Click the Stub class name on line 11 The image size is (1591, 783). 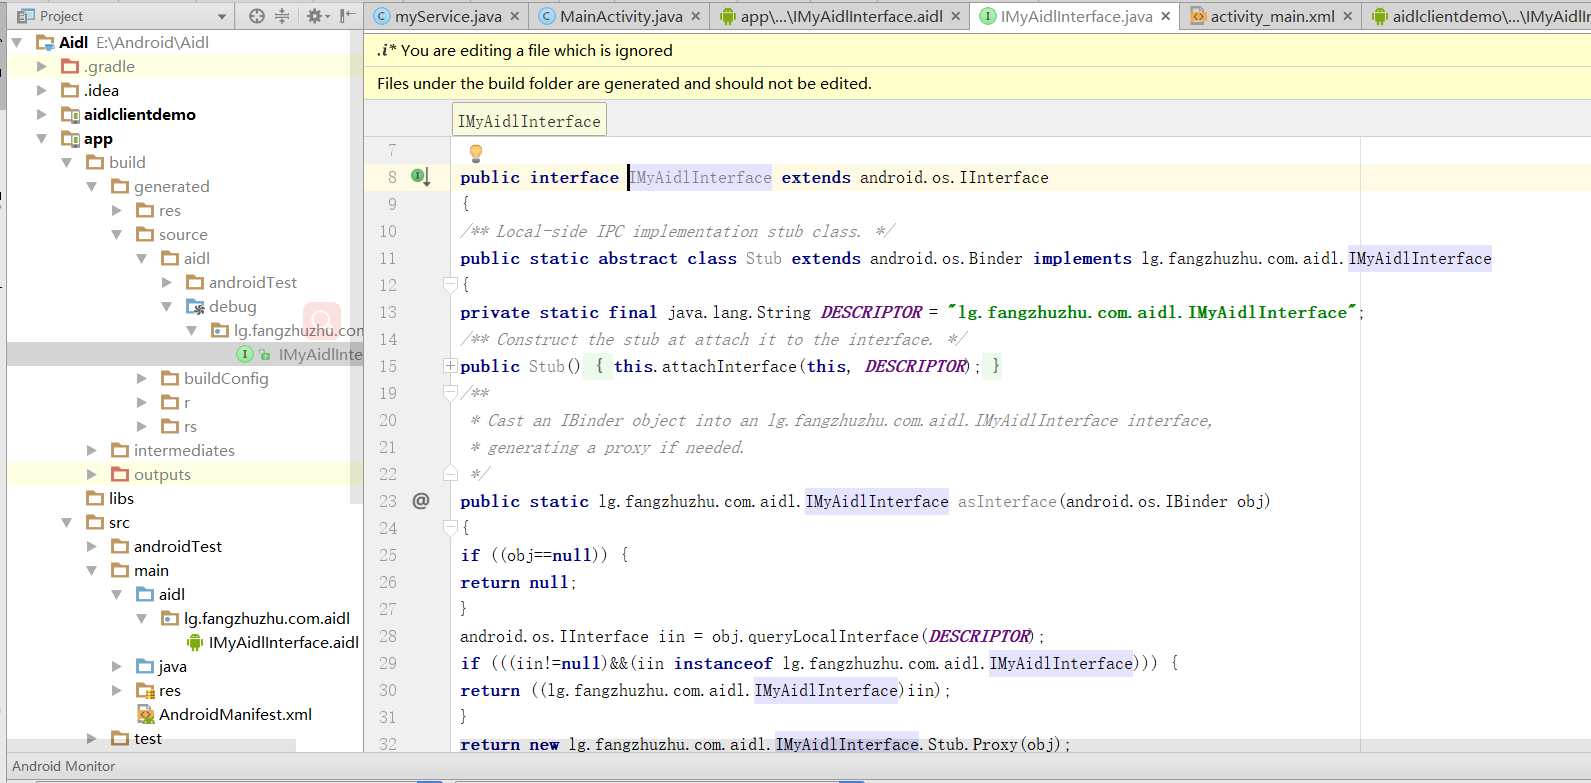(764, 258)
